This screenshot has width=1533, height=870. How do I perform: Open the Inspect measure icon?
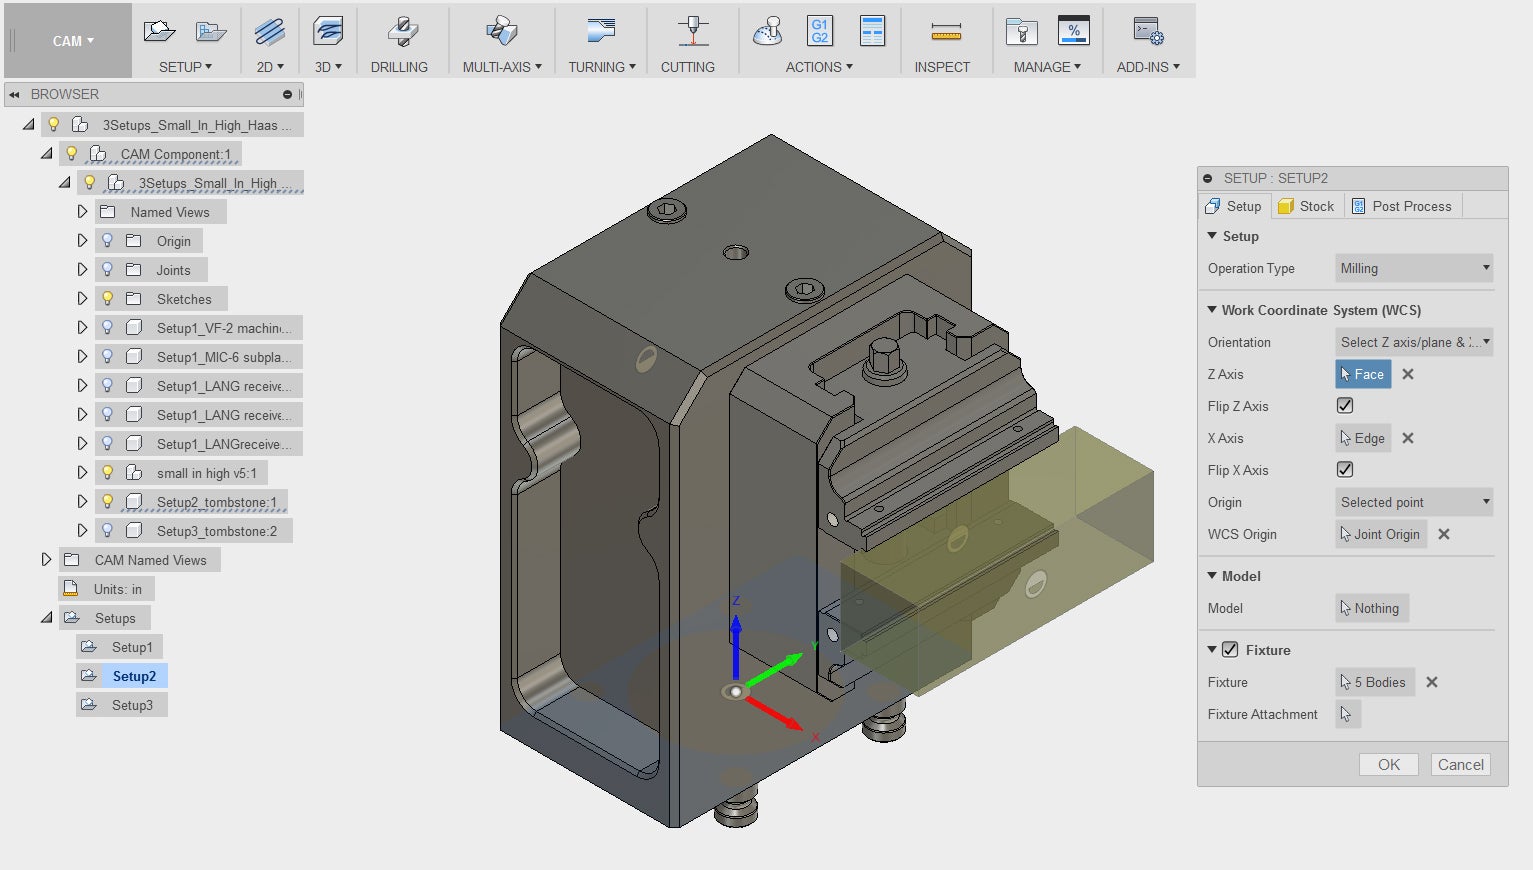coord(945,33)
